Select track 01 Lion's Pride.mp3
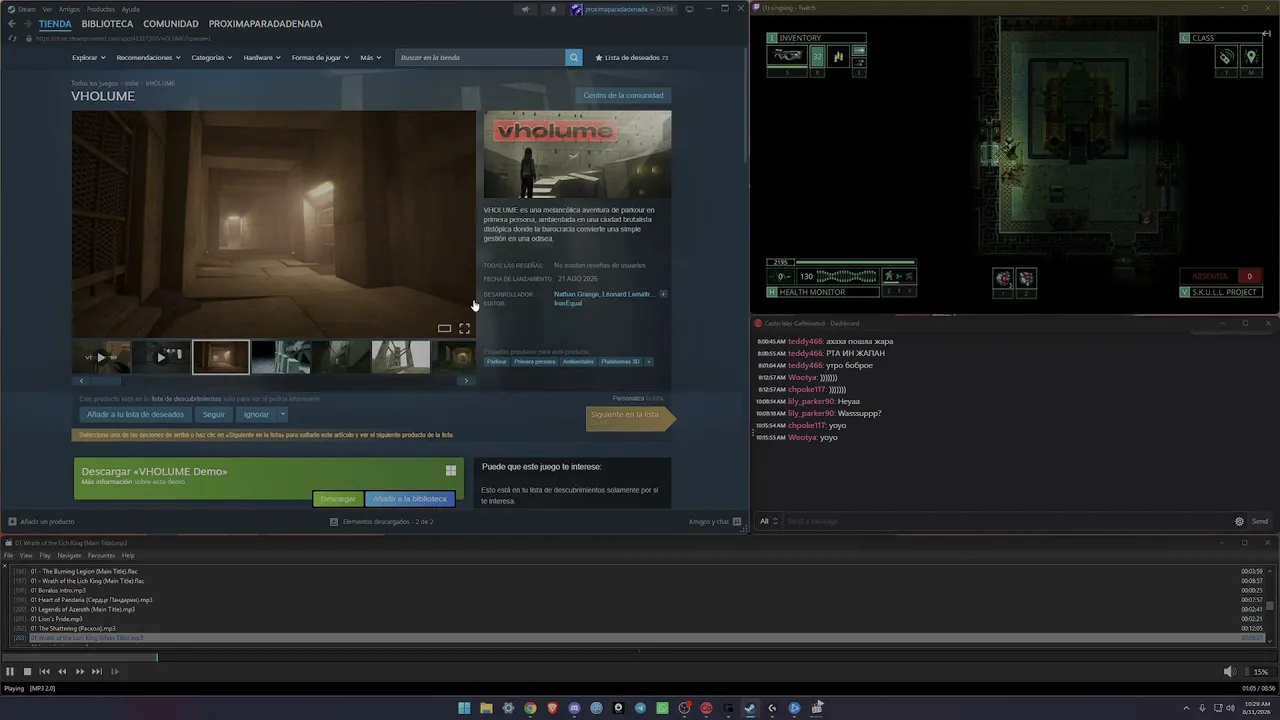The image size is (1280, 720). [x=56, y=619]
